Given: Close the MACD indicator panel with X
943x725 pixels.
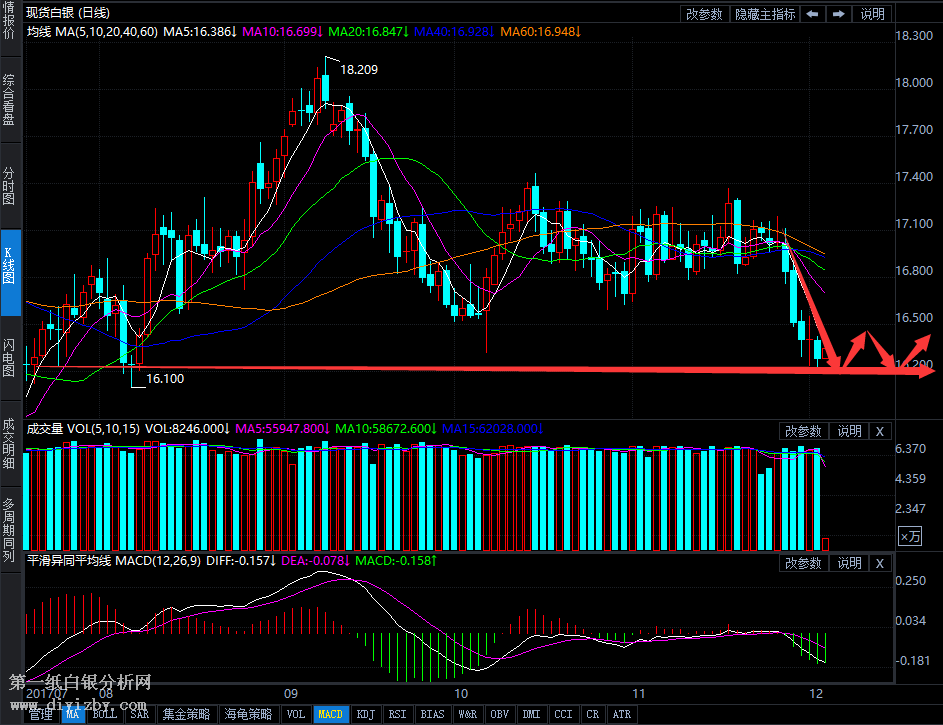Looking at the screenshot, I should coord(879,563).
